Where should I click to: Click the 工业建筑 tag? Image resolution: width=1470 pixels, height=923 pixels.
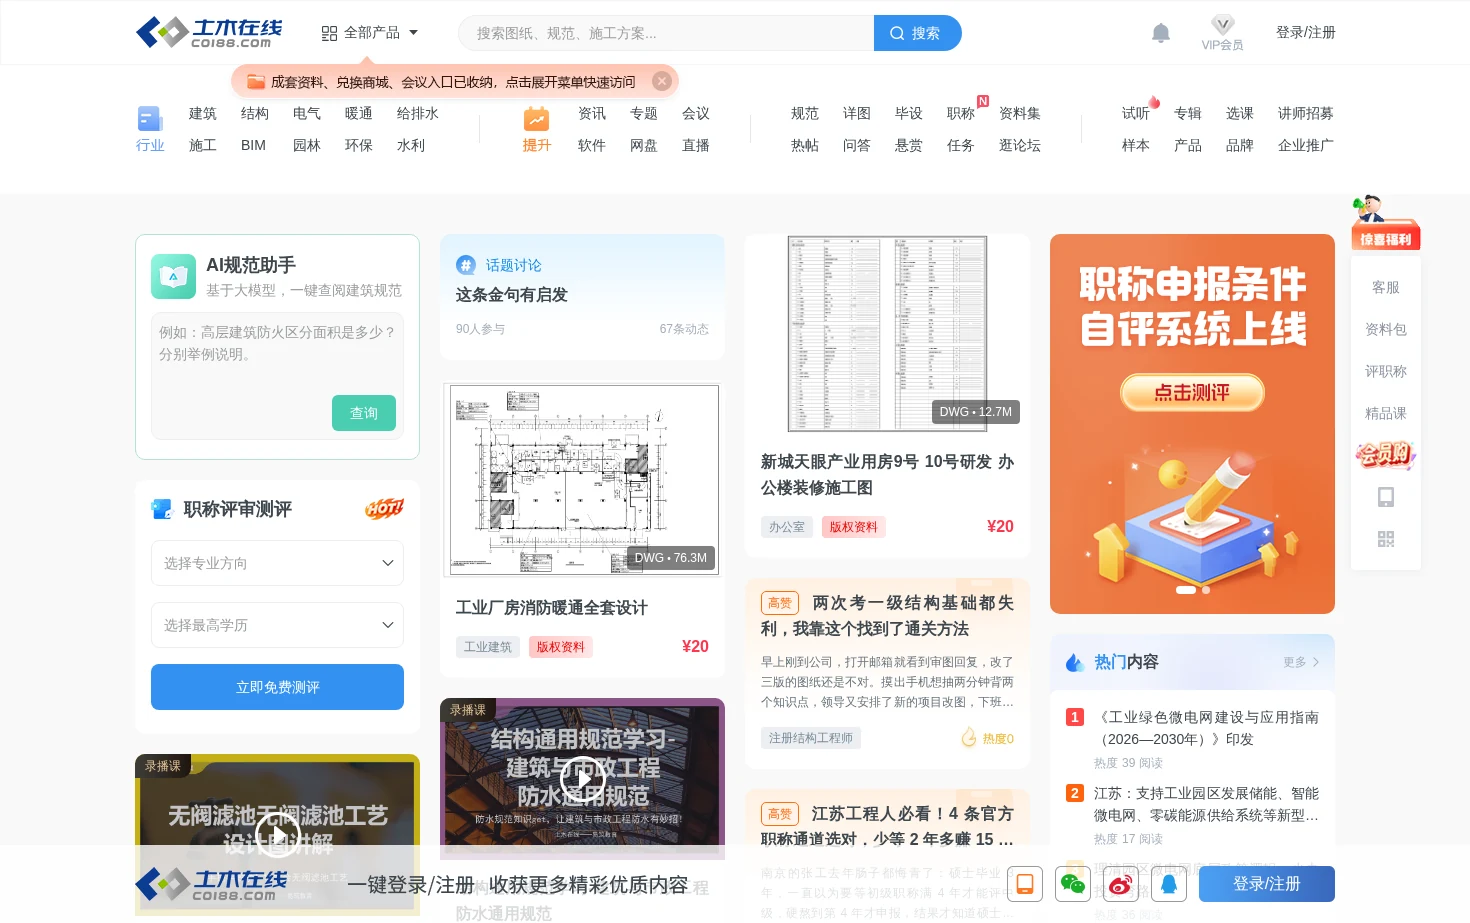[x=488, y=647]
